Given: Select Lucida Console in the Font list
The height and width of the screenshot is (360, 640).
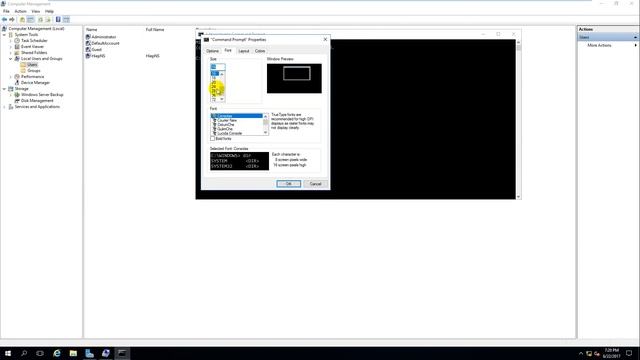Looking at the screenshot, I should click(x=237, y=133).
